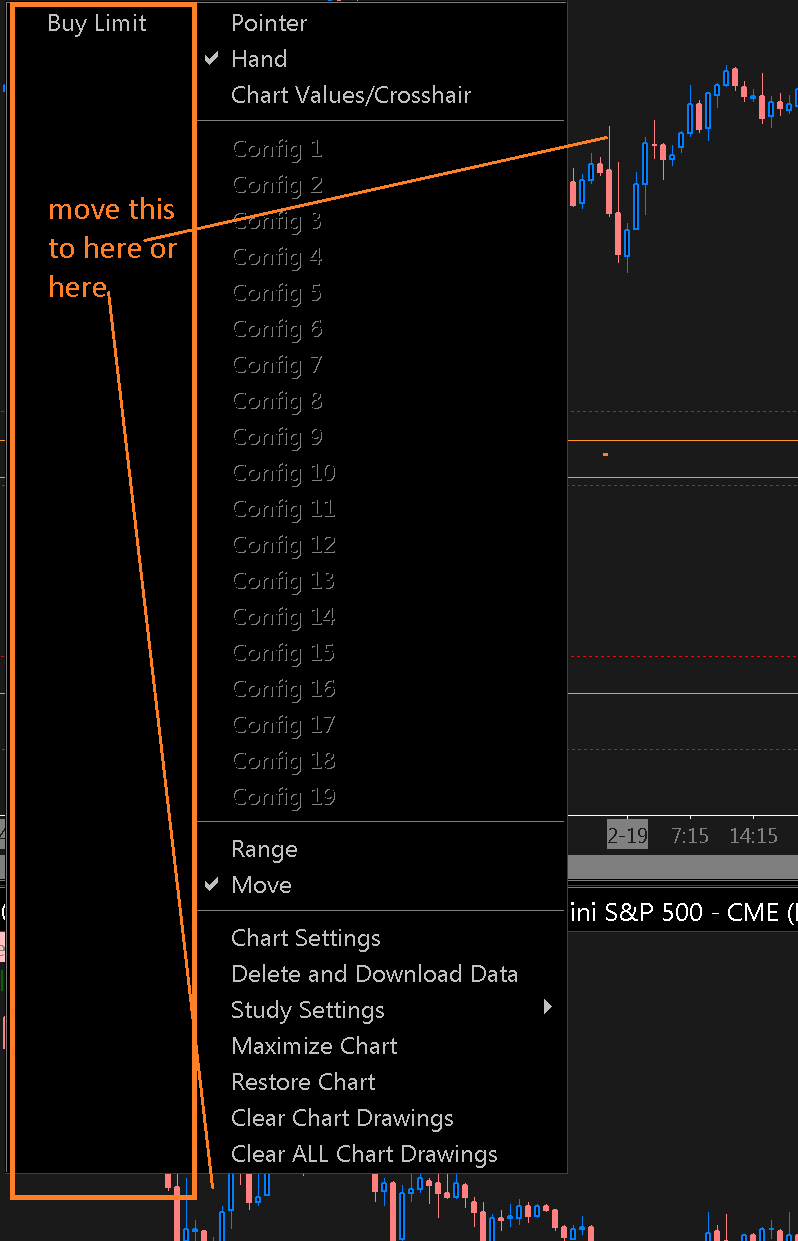Enable Chart Values/Crosshair mode
798x1241 pixels.
coord(351,95)
